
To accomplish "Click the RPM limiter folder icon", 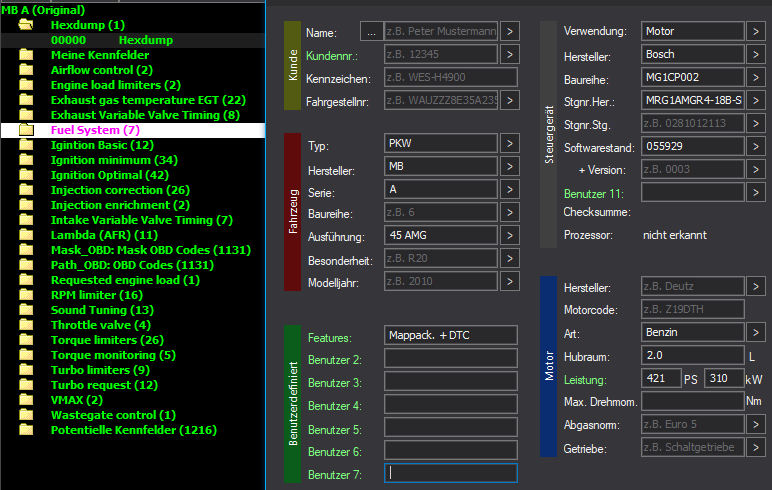I will point(26,295).
